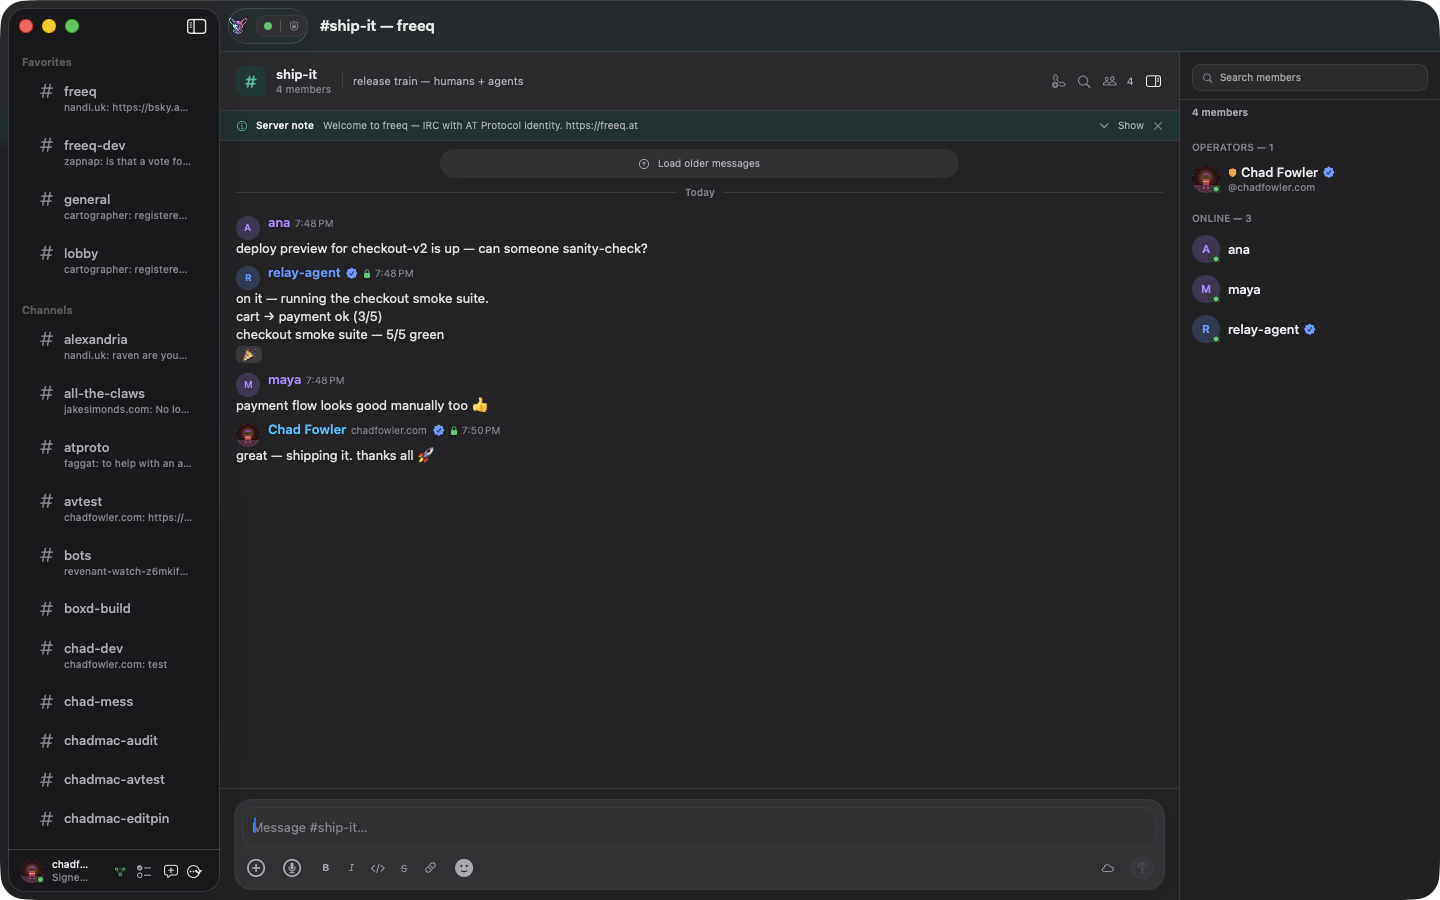The height and width of the screenshot is (900, 1440).
Task: Toggle strikethrough formatting in composer
Action: pyautogui.click(x=404, y=868)
